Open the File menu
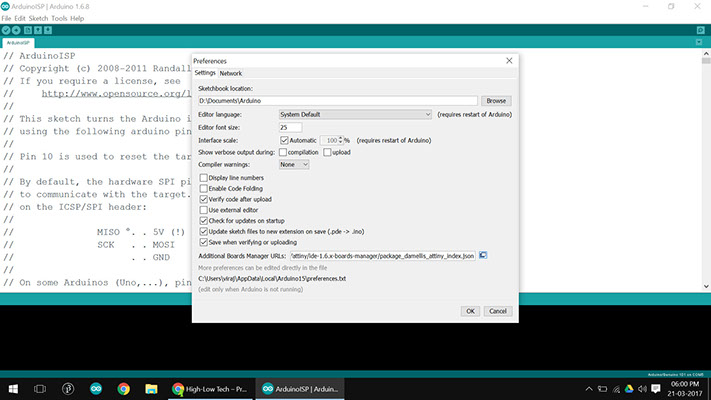711x400 pixels. point(6,19)
